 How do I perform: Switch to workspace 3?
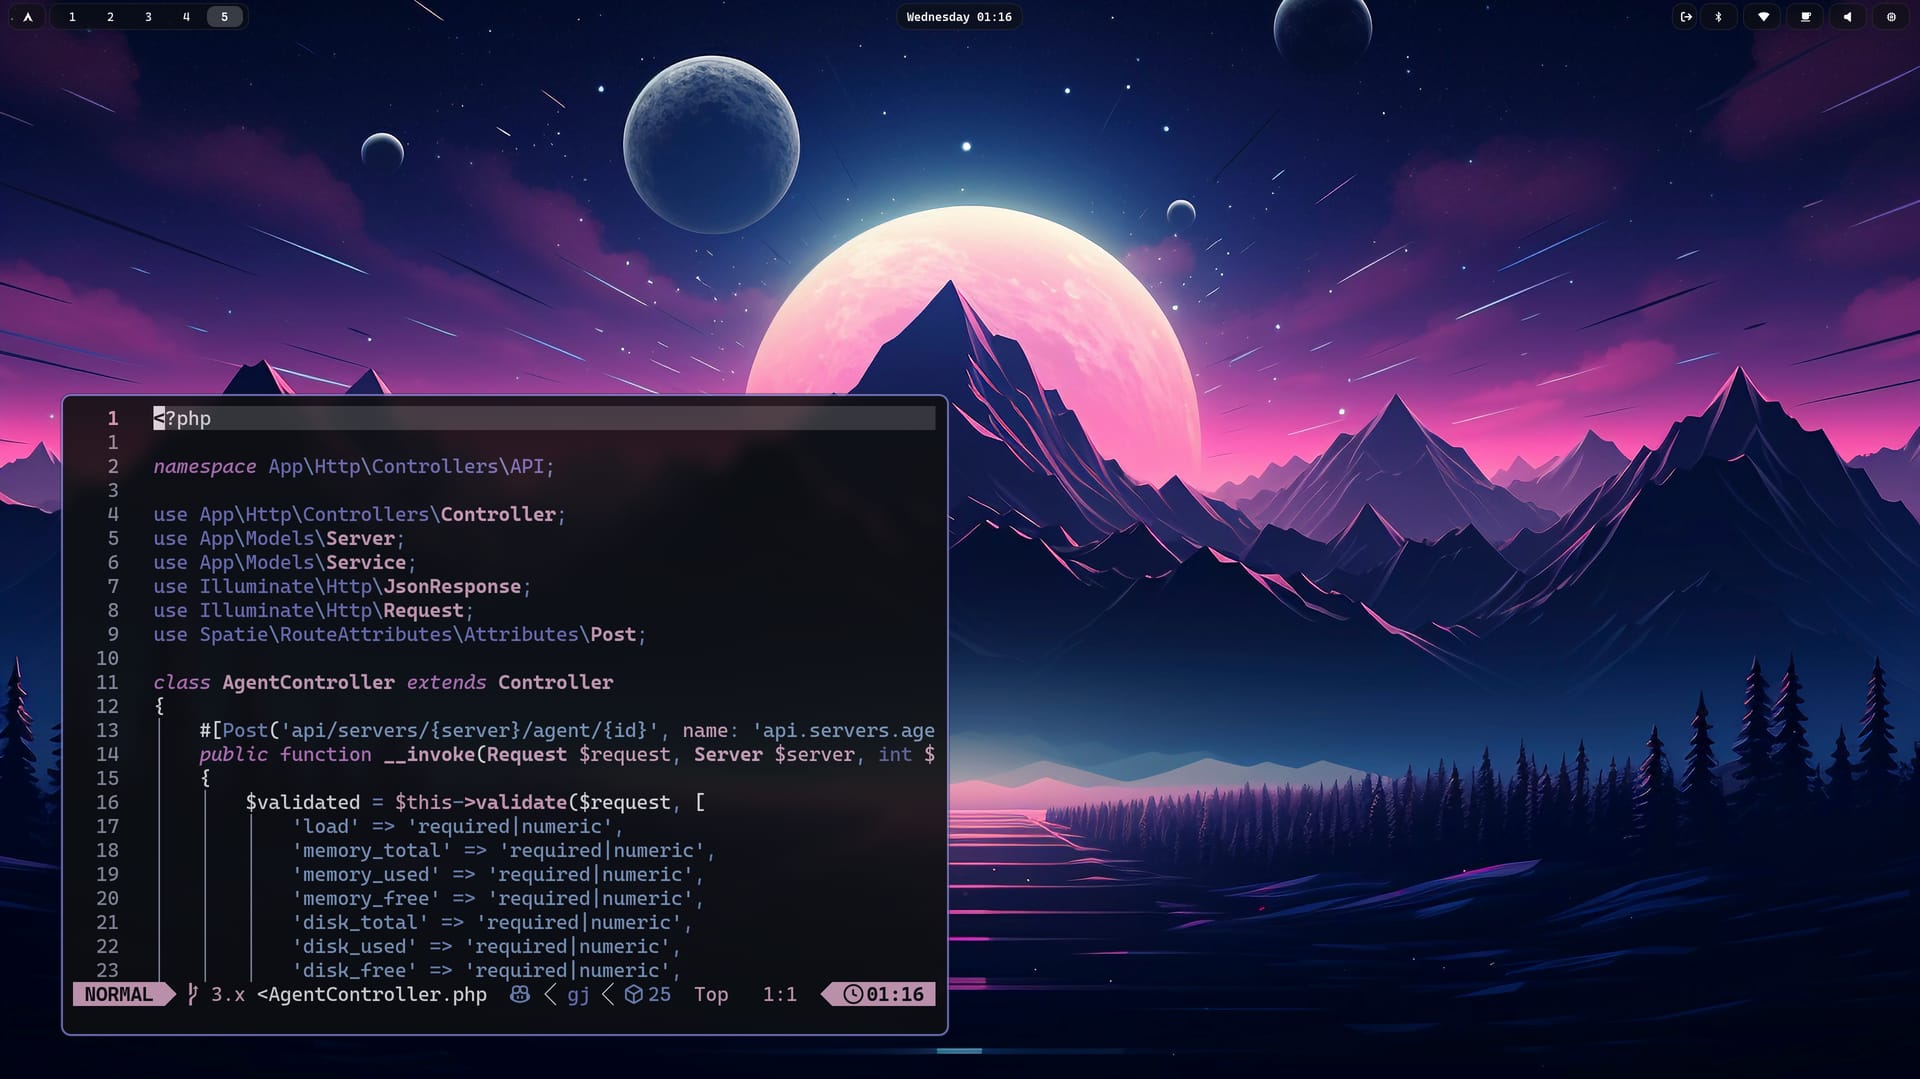[148, 17]
